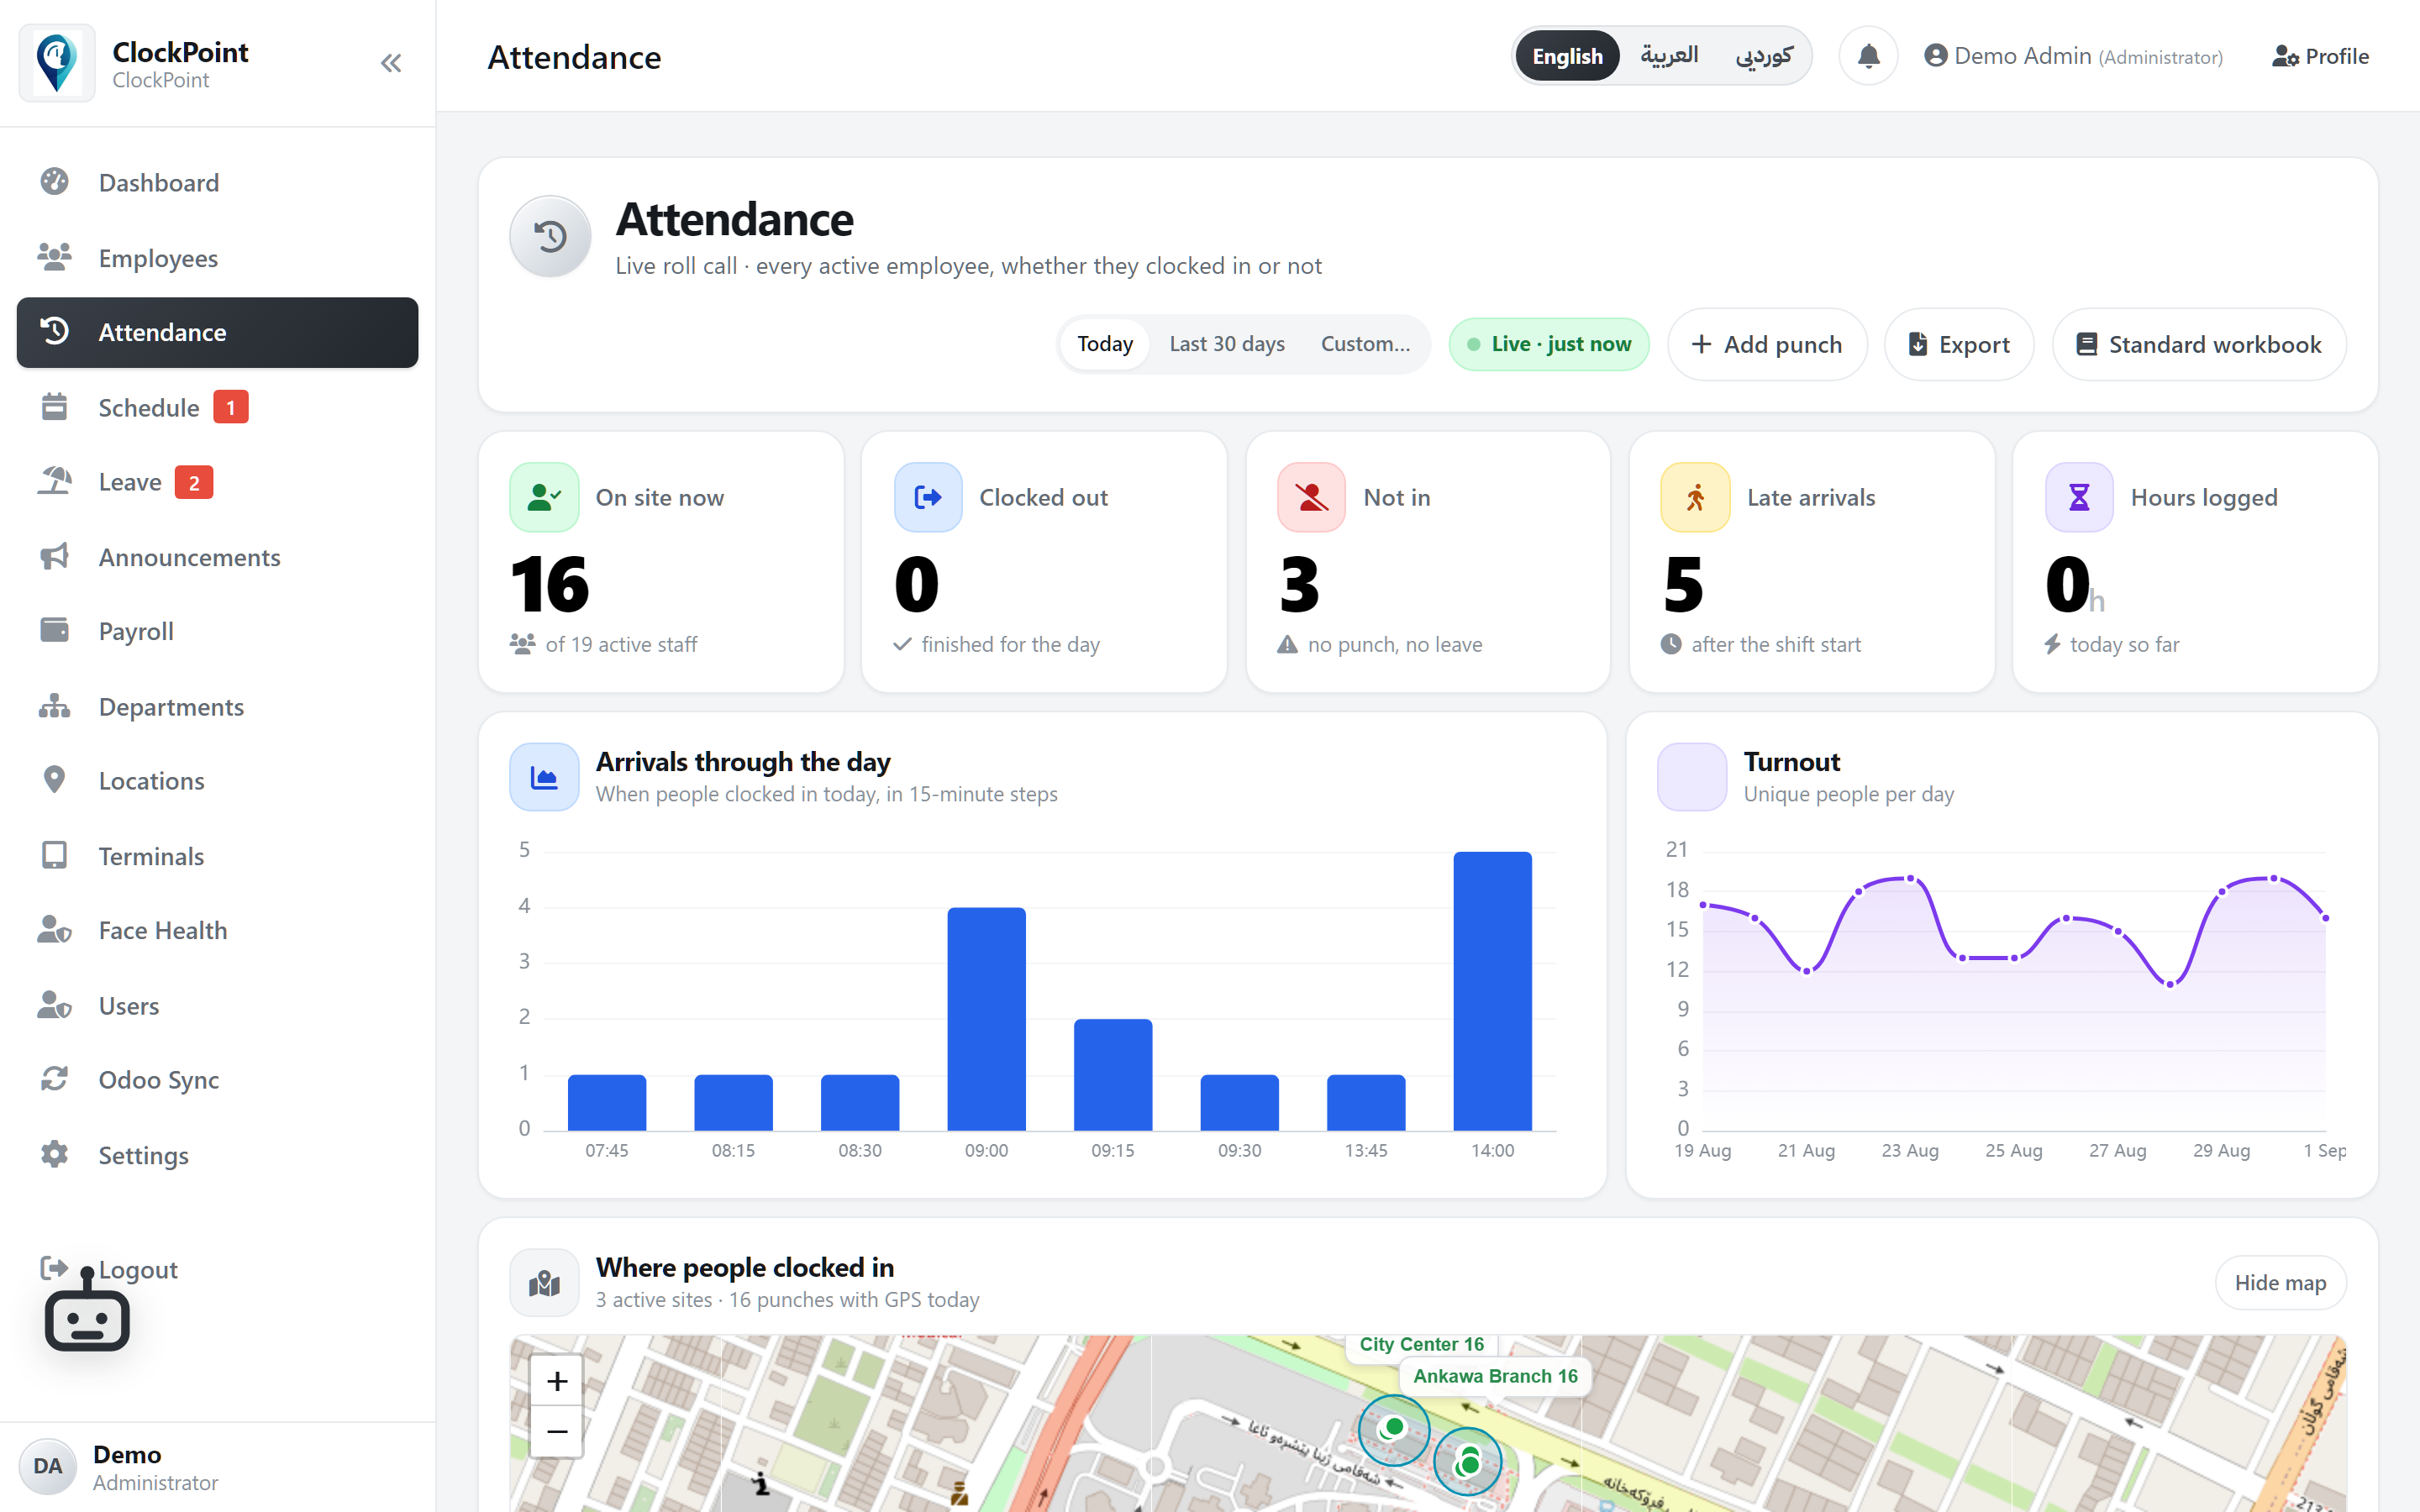Click the Settings gear icon

[54, 1154]
